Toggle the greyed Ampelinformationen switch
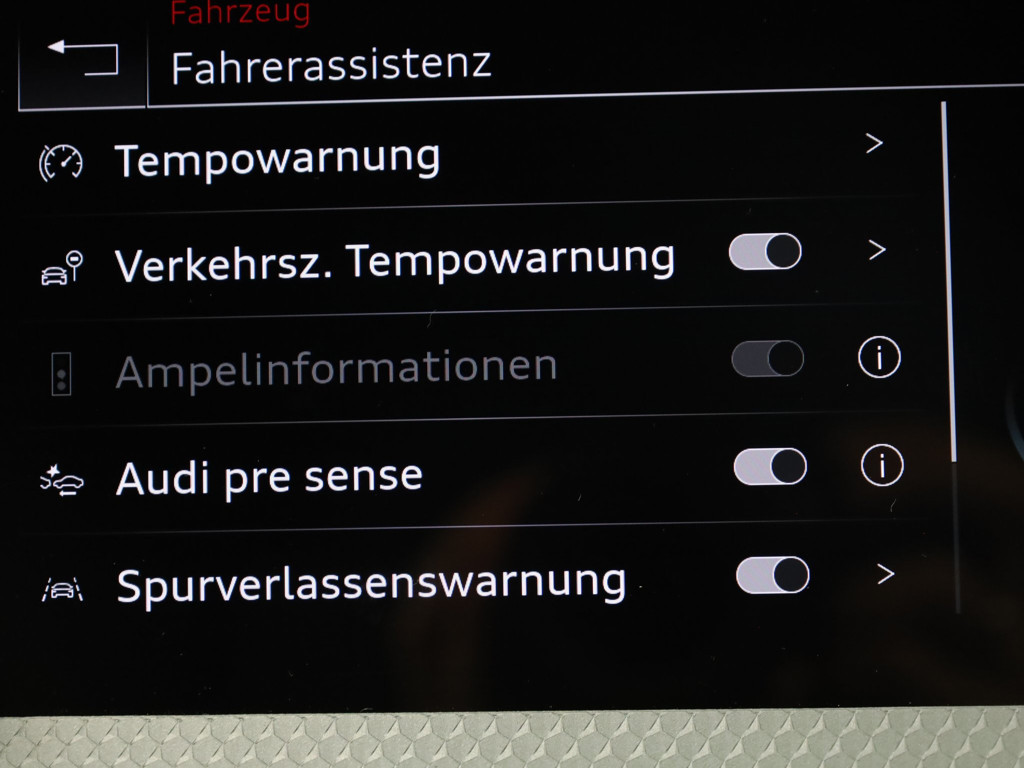Image resolution: width=1024 pixels, height=768 pixels. (x=767, y=359)
